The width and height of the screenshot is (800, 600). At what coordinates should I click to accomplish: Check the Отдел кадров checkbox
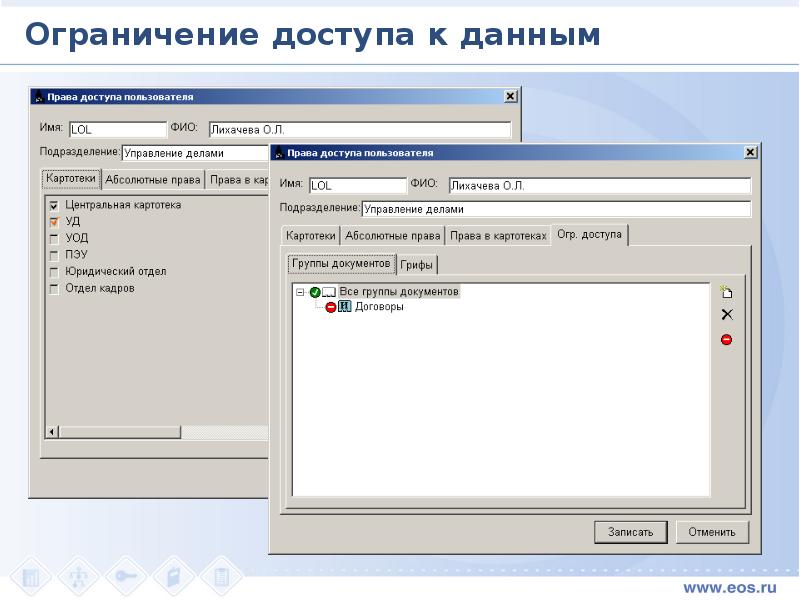pos(54,289)
